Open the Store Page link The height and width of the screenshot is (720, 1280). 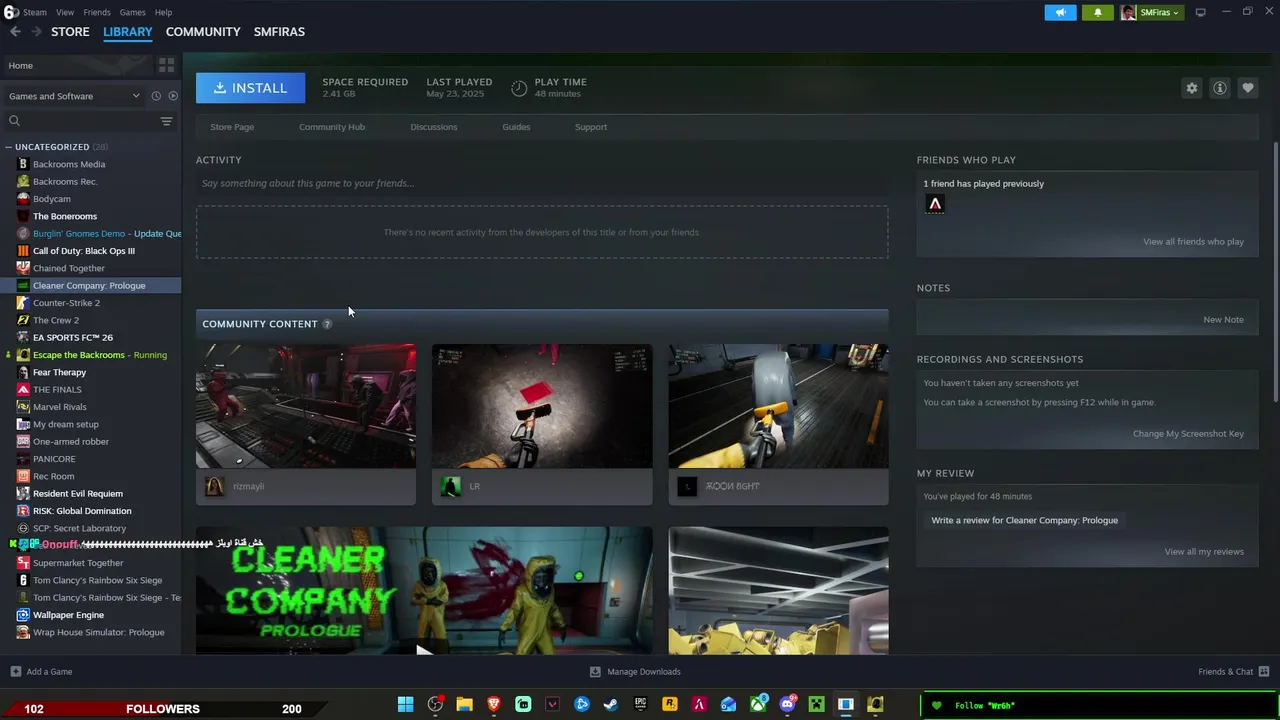[x=232, y=127]
